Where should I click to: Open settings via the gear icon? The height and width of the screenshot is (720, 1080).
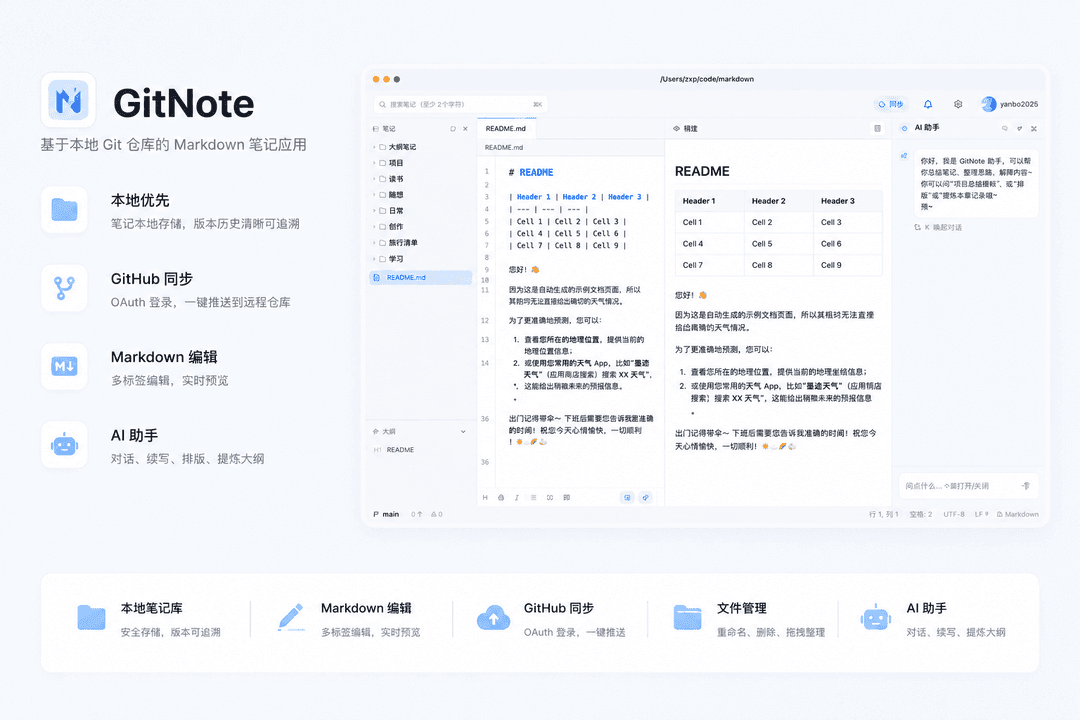tap(958, 104)
